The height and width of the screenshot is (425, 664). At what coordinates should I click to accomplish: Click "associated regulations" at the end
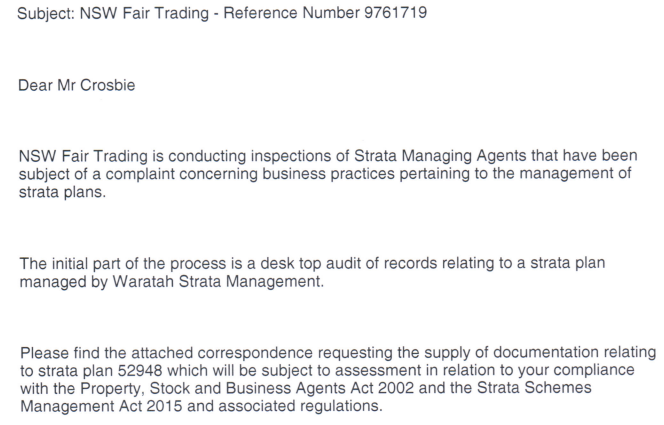click(299, 406)
